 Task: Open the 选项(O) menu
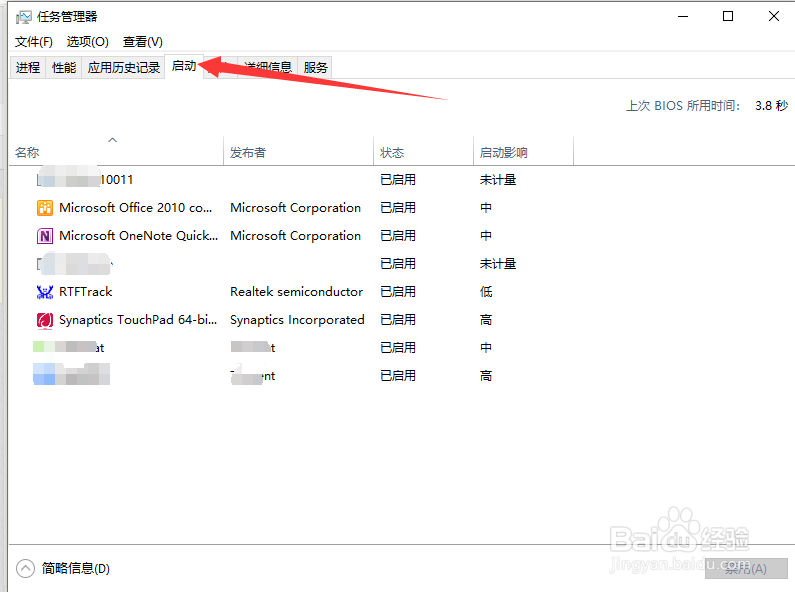88,42
